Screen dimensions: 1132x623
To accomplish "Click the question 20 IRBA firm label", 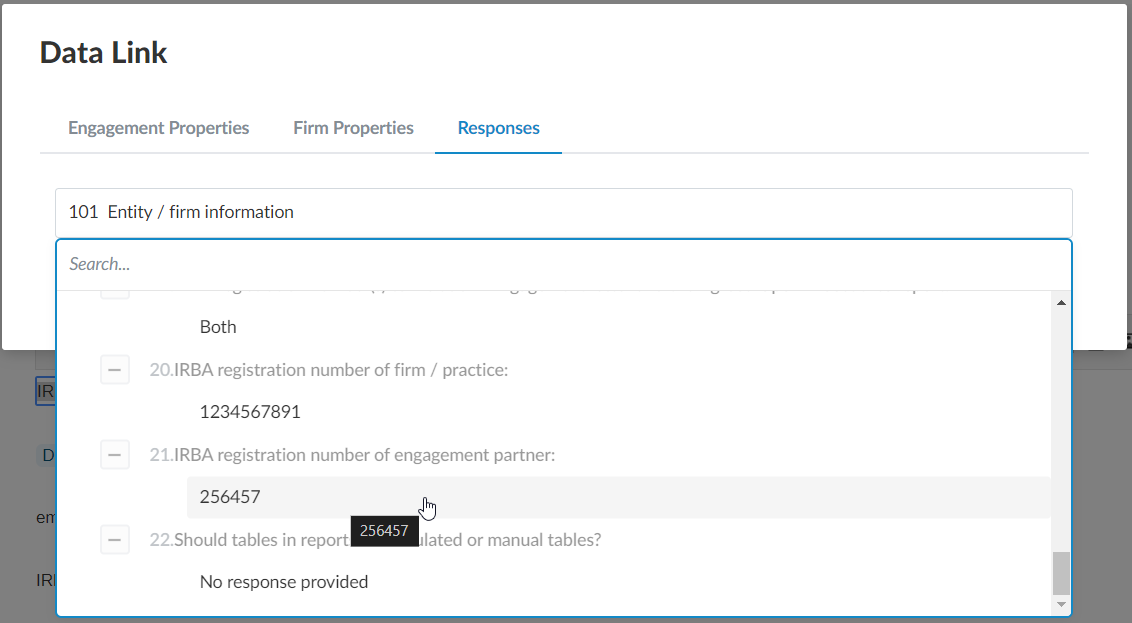I will 340,370.
